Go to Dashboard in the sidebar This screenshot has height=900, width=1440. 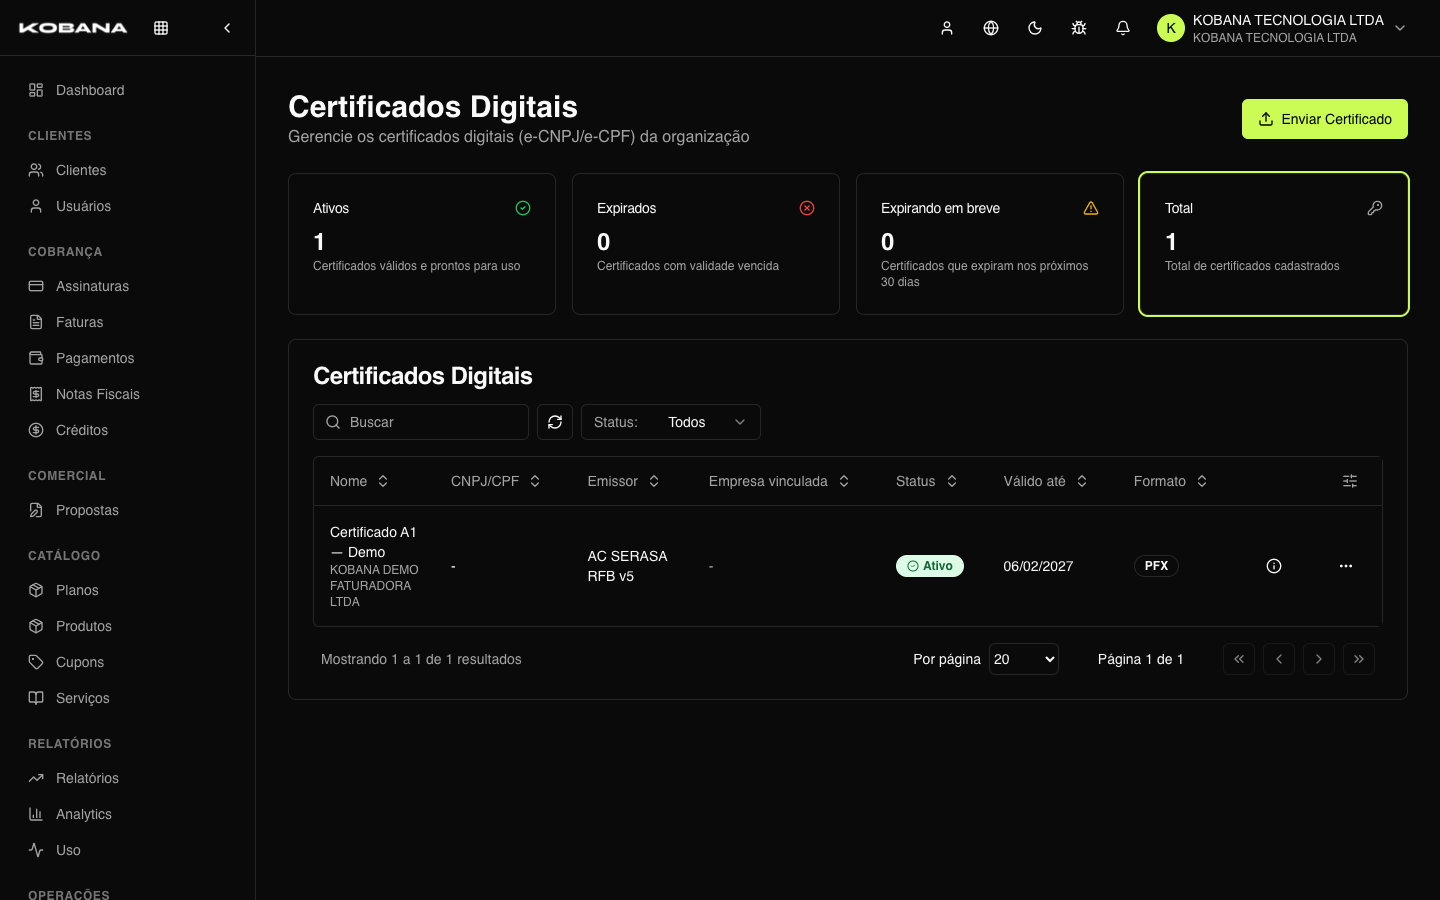127,90
